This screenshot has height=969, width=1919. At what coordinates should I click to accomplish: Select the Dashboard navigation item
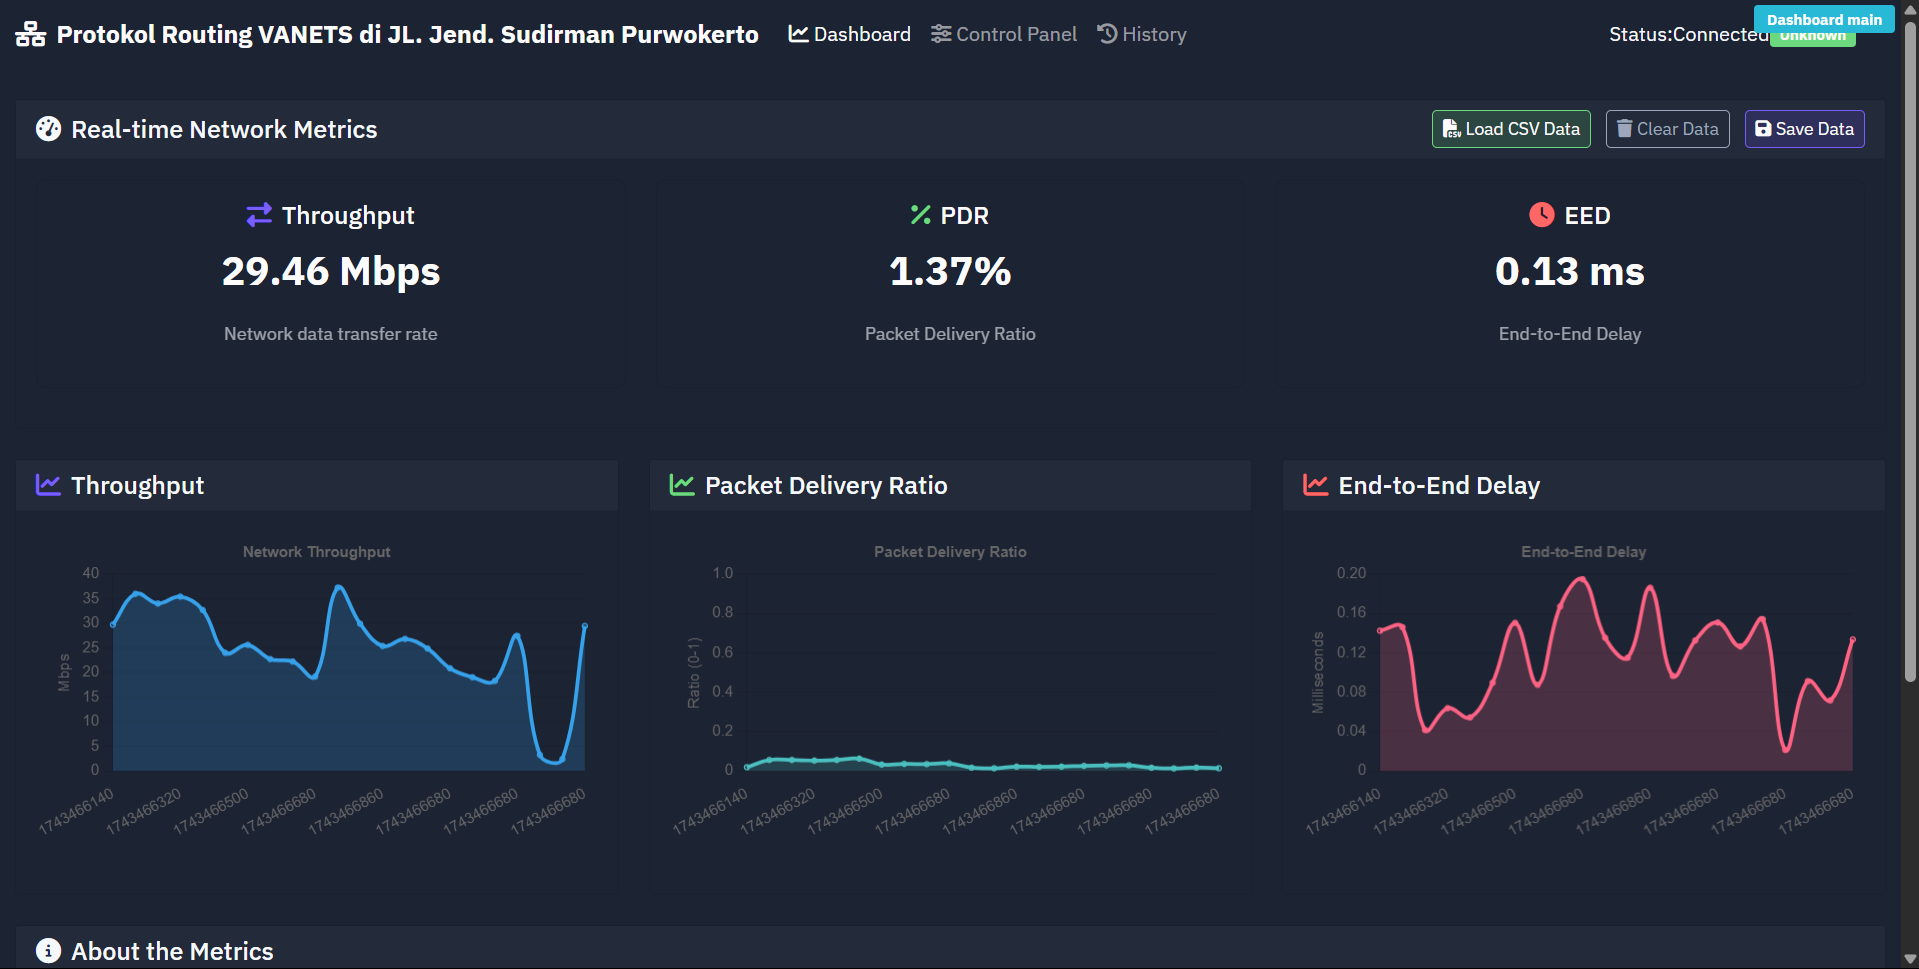point(848,33)
